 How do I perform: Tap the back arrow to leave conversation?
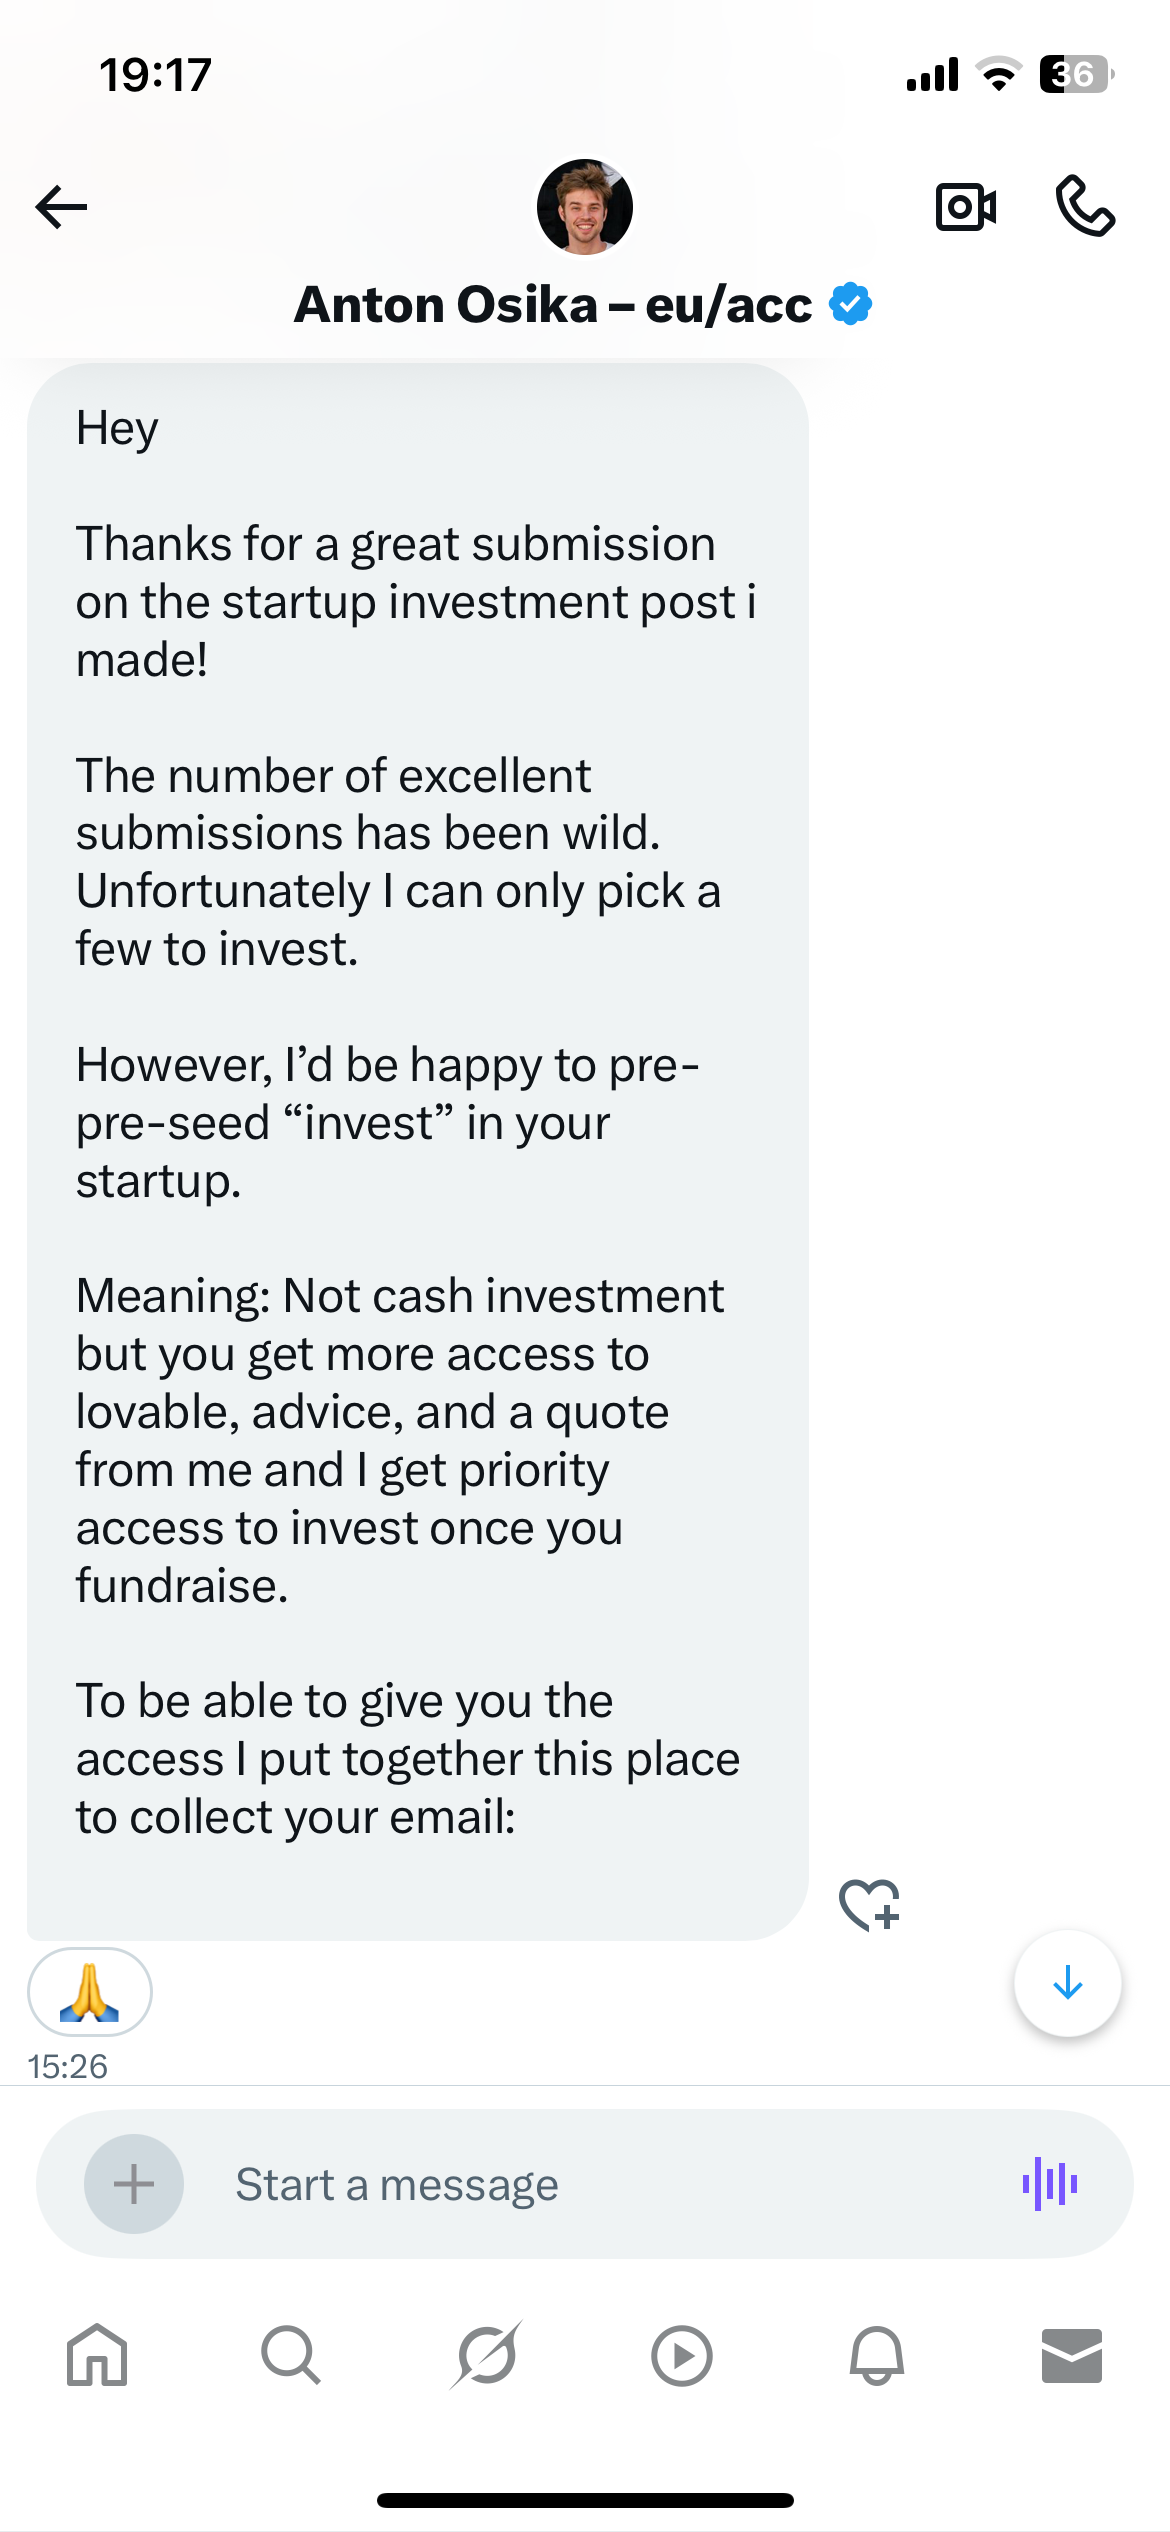point(61,208)
